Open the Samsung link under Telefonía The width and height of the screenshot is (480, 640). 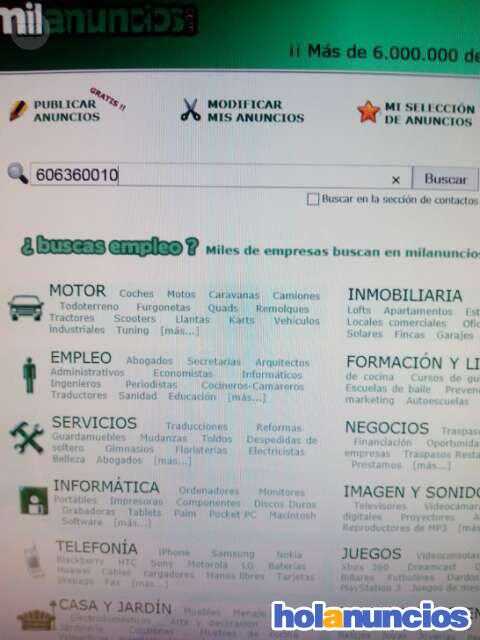click(233, 554)
